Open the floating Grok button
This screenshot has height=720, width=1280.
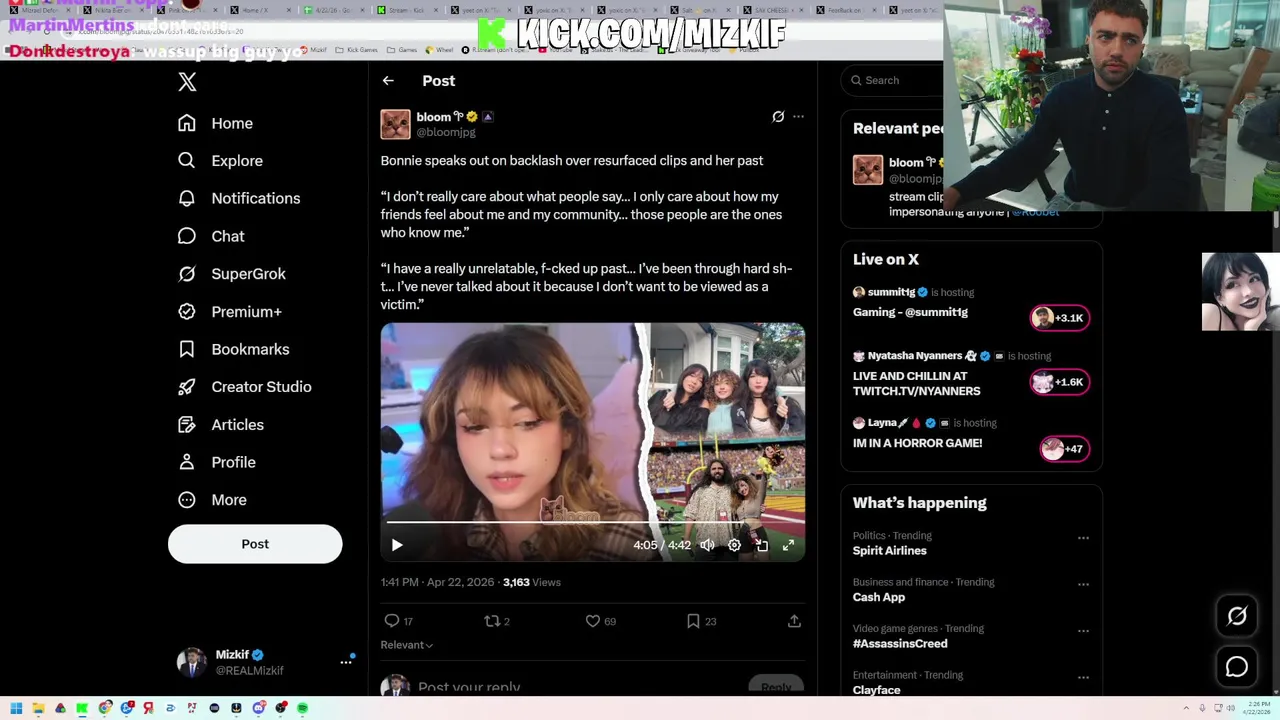tap(1237, 617)
